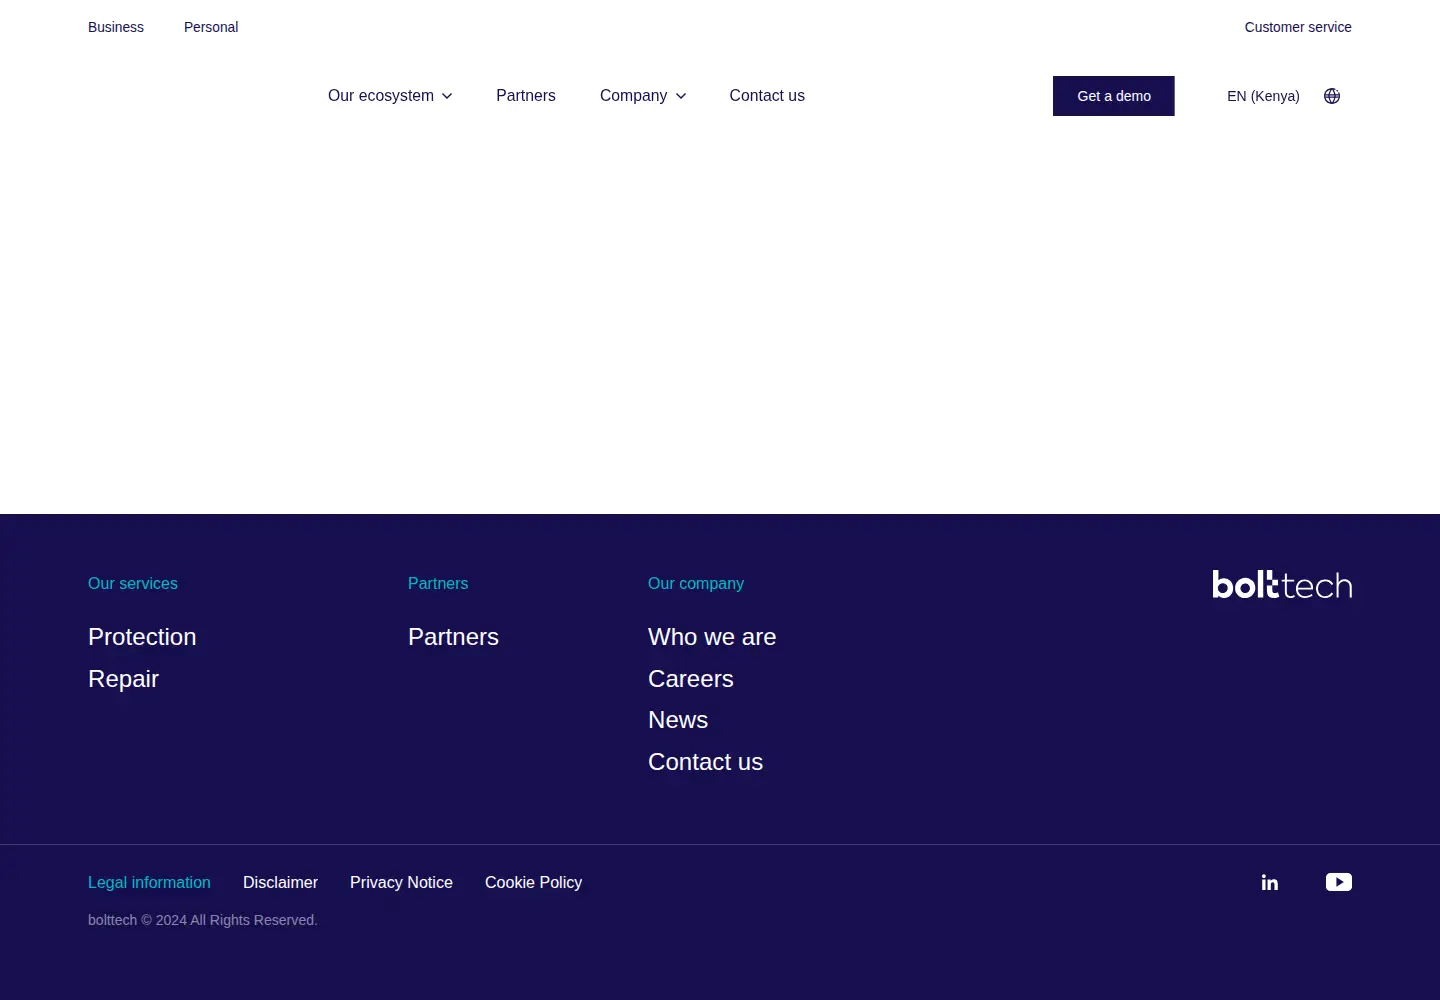Click the bolttech footer logo
Viewport: 1440px width, 1000px height.
click(1282, 584)
